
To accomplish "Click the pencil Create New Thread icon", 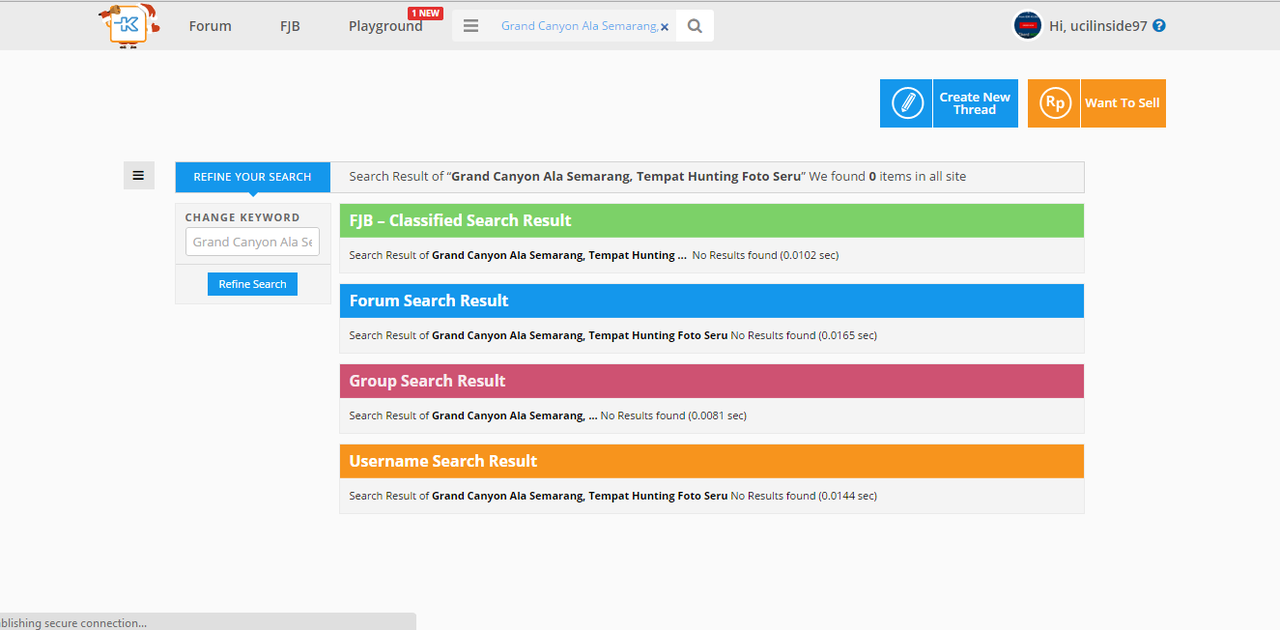I will 906,103.
